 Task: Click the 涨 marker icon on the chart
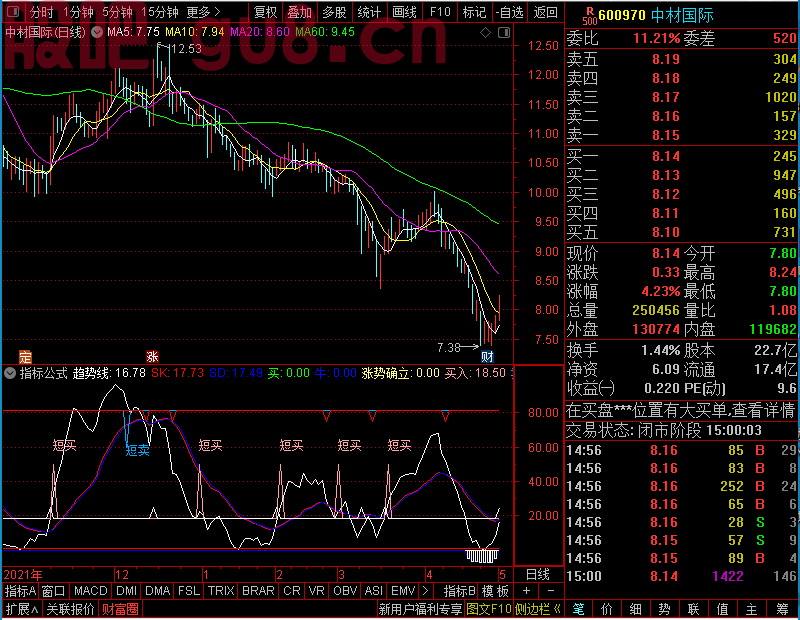(152, 357)
